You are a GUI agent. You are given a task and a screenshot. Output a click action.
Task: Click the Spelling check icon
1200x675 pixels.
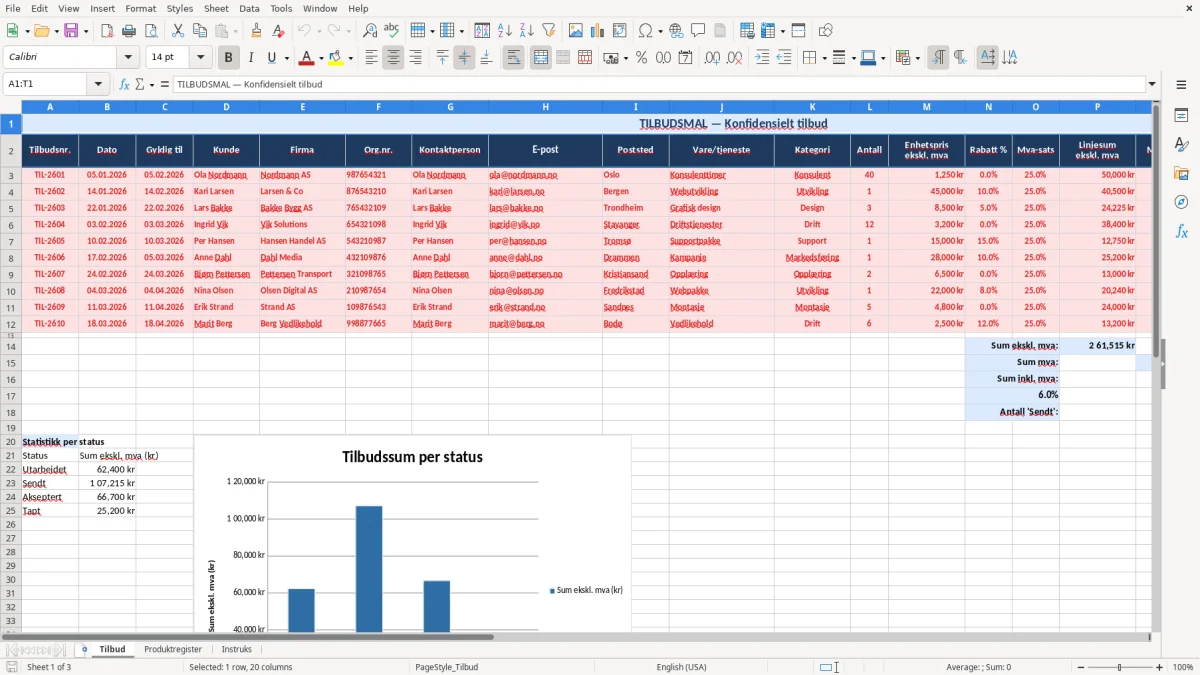(x=392, y=31)
